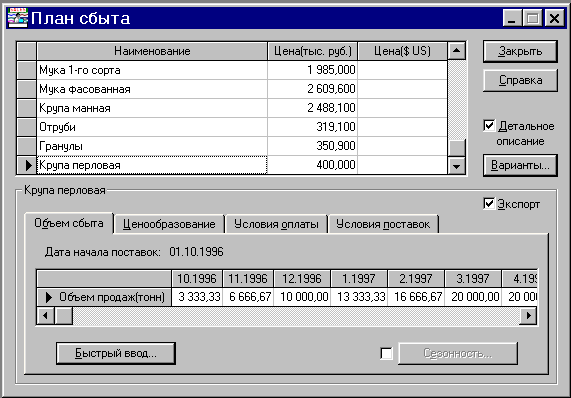
Task: Click the product list scroll up arrow
Action: pyautogui.click(x=456, y=51)
